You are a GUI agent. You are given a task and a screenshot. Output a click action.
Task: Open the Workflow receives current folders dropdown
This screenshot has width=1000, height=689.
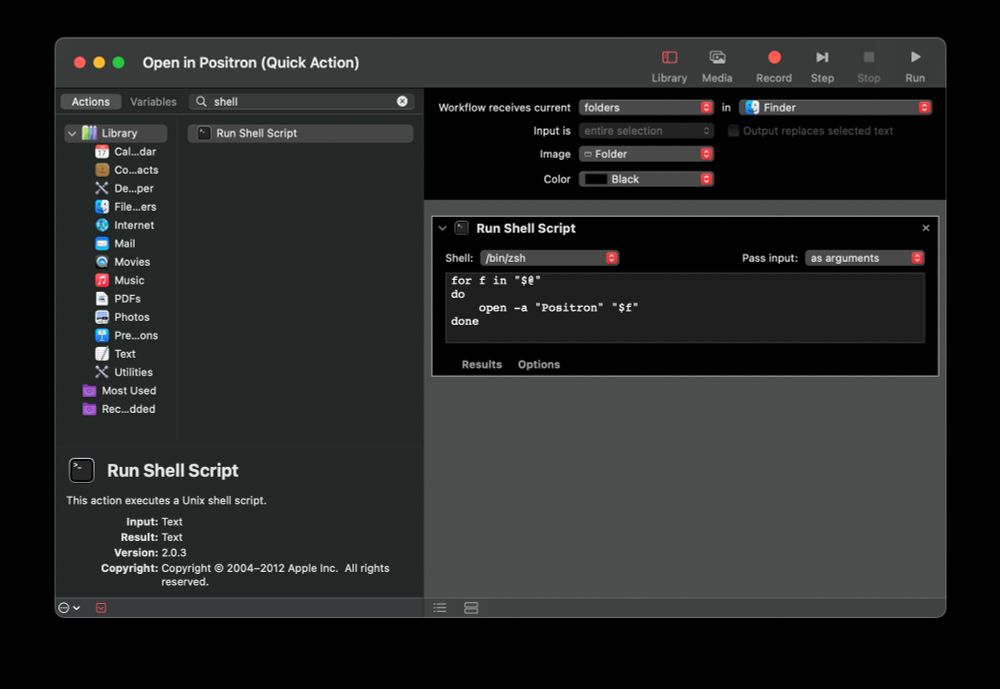[646, 108]
